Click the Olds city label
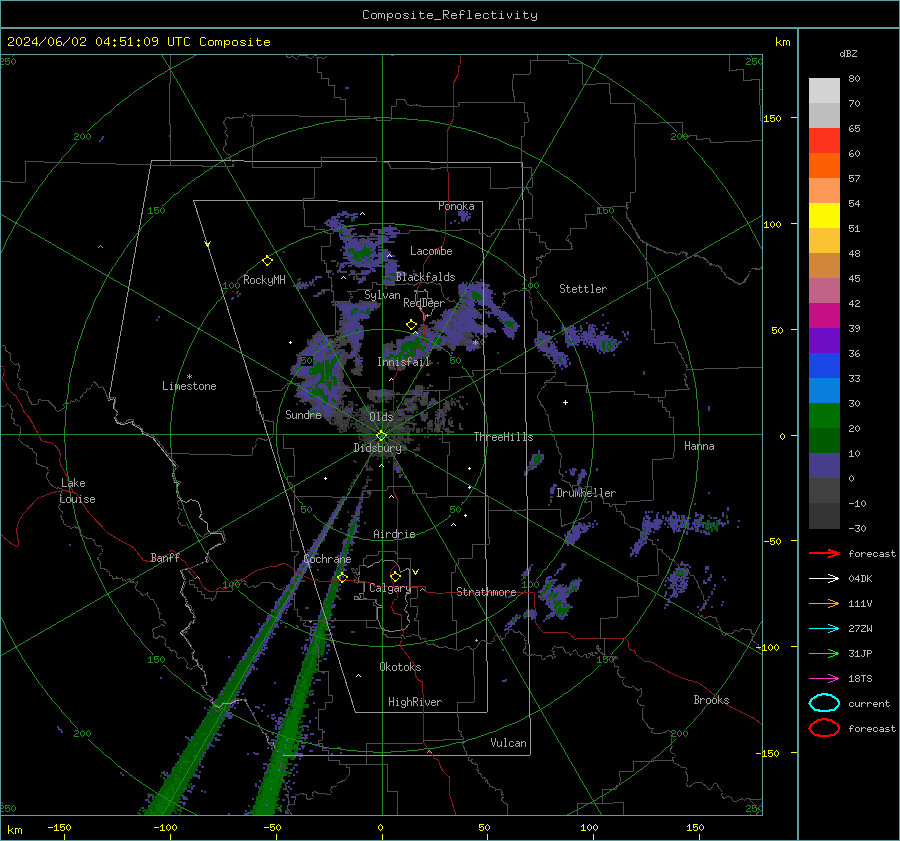Image resolution: width=900 pixels, height=841 pixels. pos(381,416)
